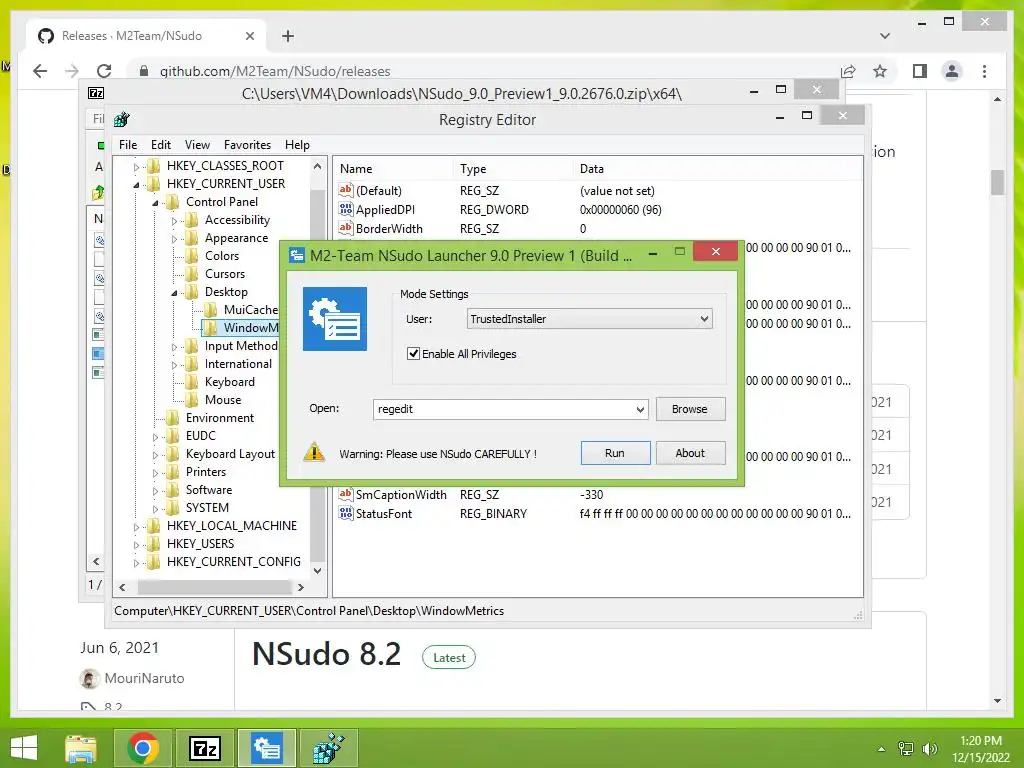Click the 7-Zip window title bar icon
Image resolution: width=1024 pixels, height=768 pixels.
point(96,93)
